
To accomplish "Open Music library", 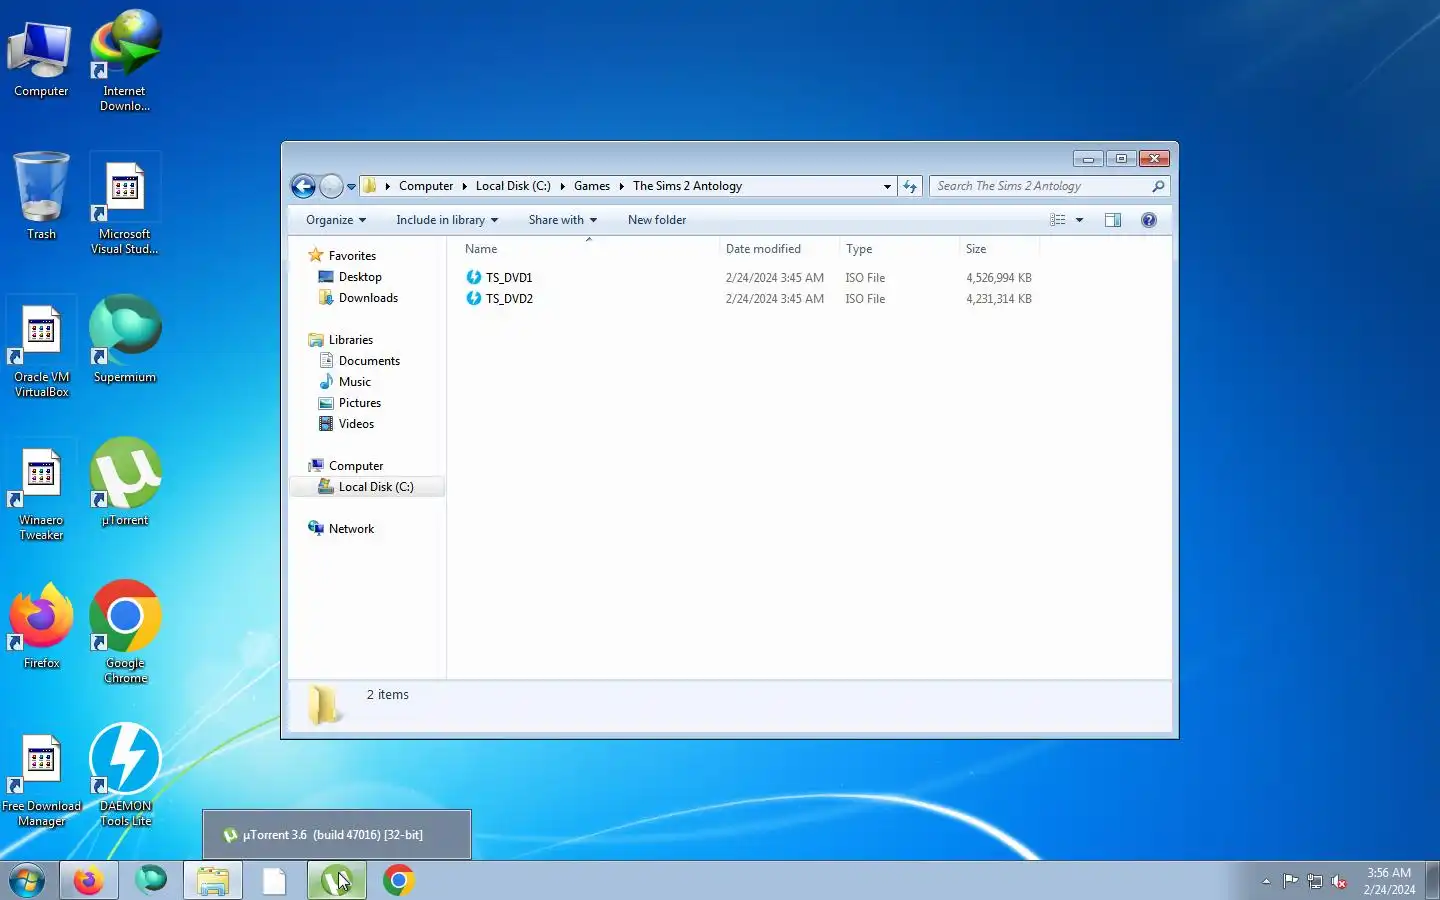I will [x=354, y=382].
